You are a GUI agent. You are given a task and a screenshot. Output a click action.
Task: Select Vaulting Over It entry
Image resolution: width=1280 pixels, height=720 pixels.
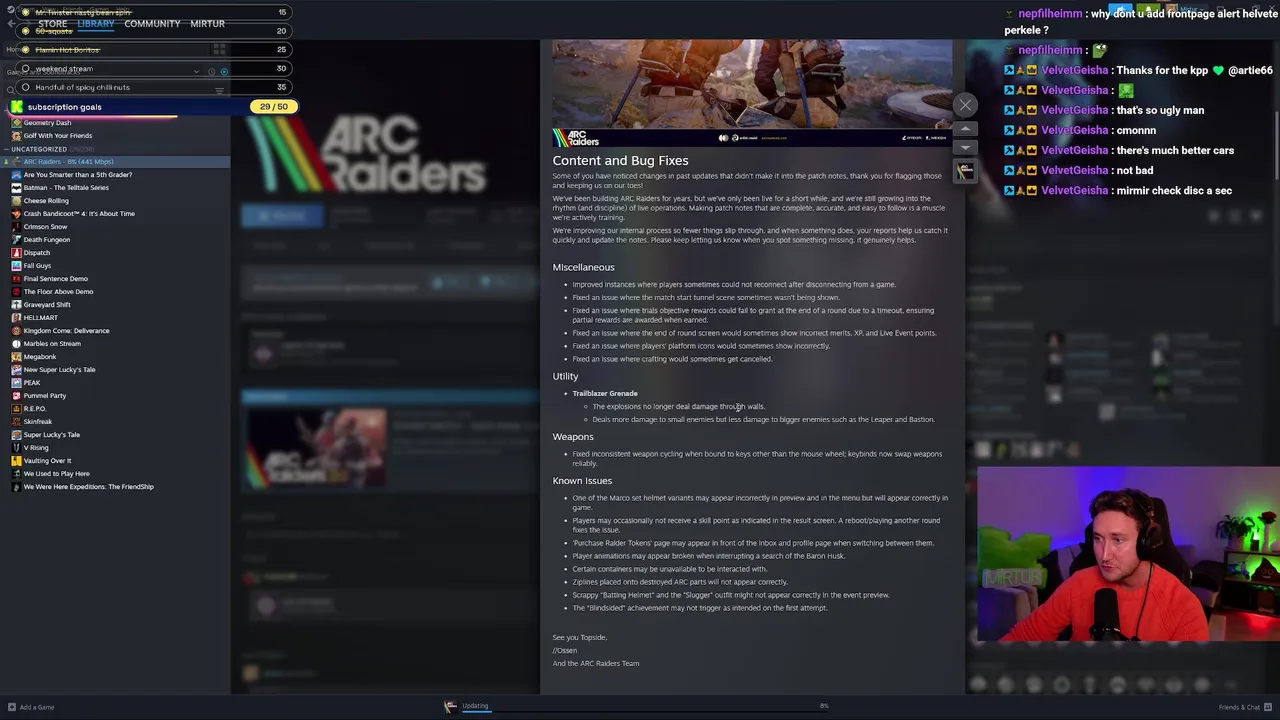[x=47, y=460]
